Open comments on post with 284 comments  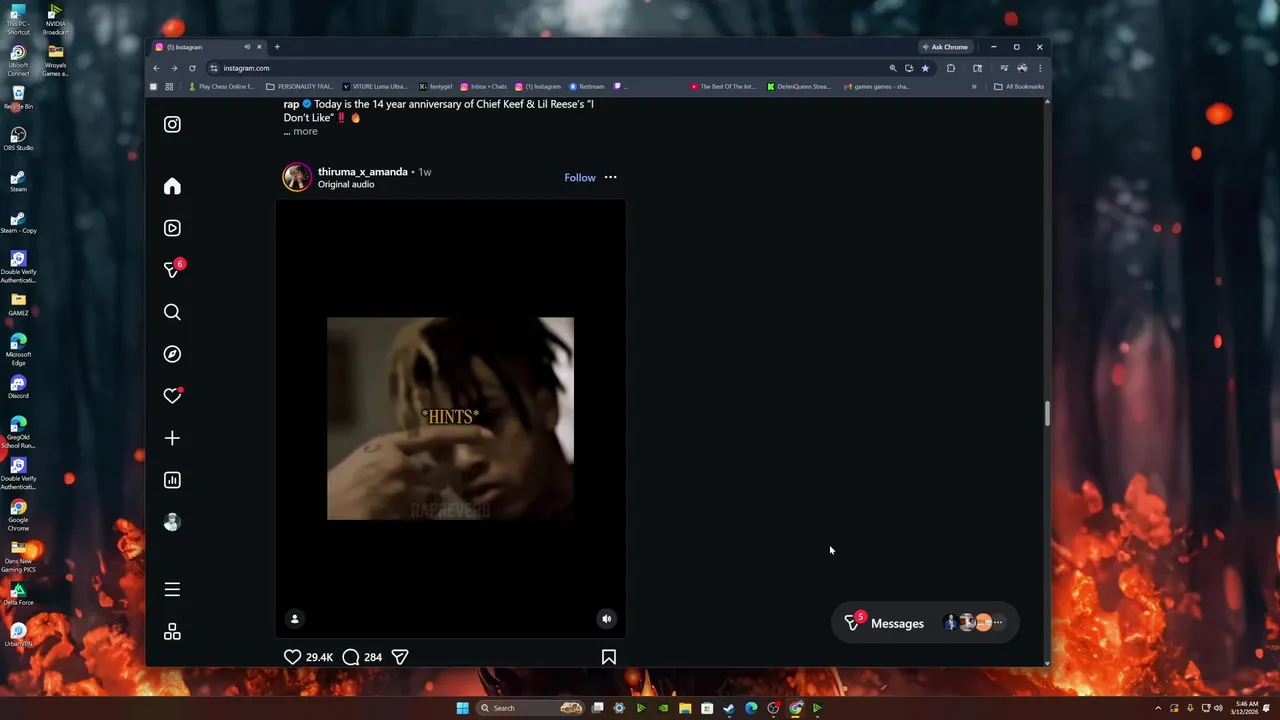point(351,657)
